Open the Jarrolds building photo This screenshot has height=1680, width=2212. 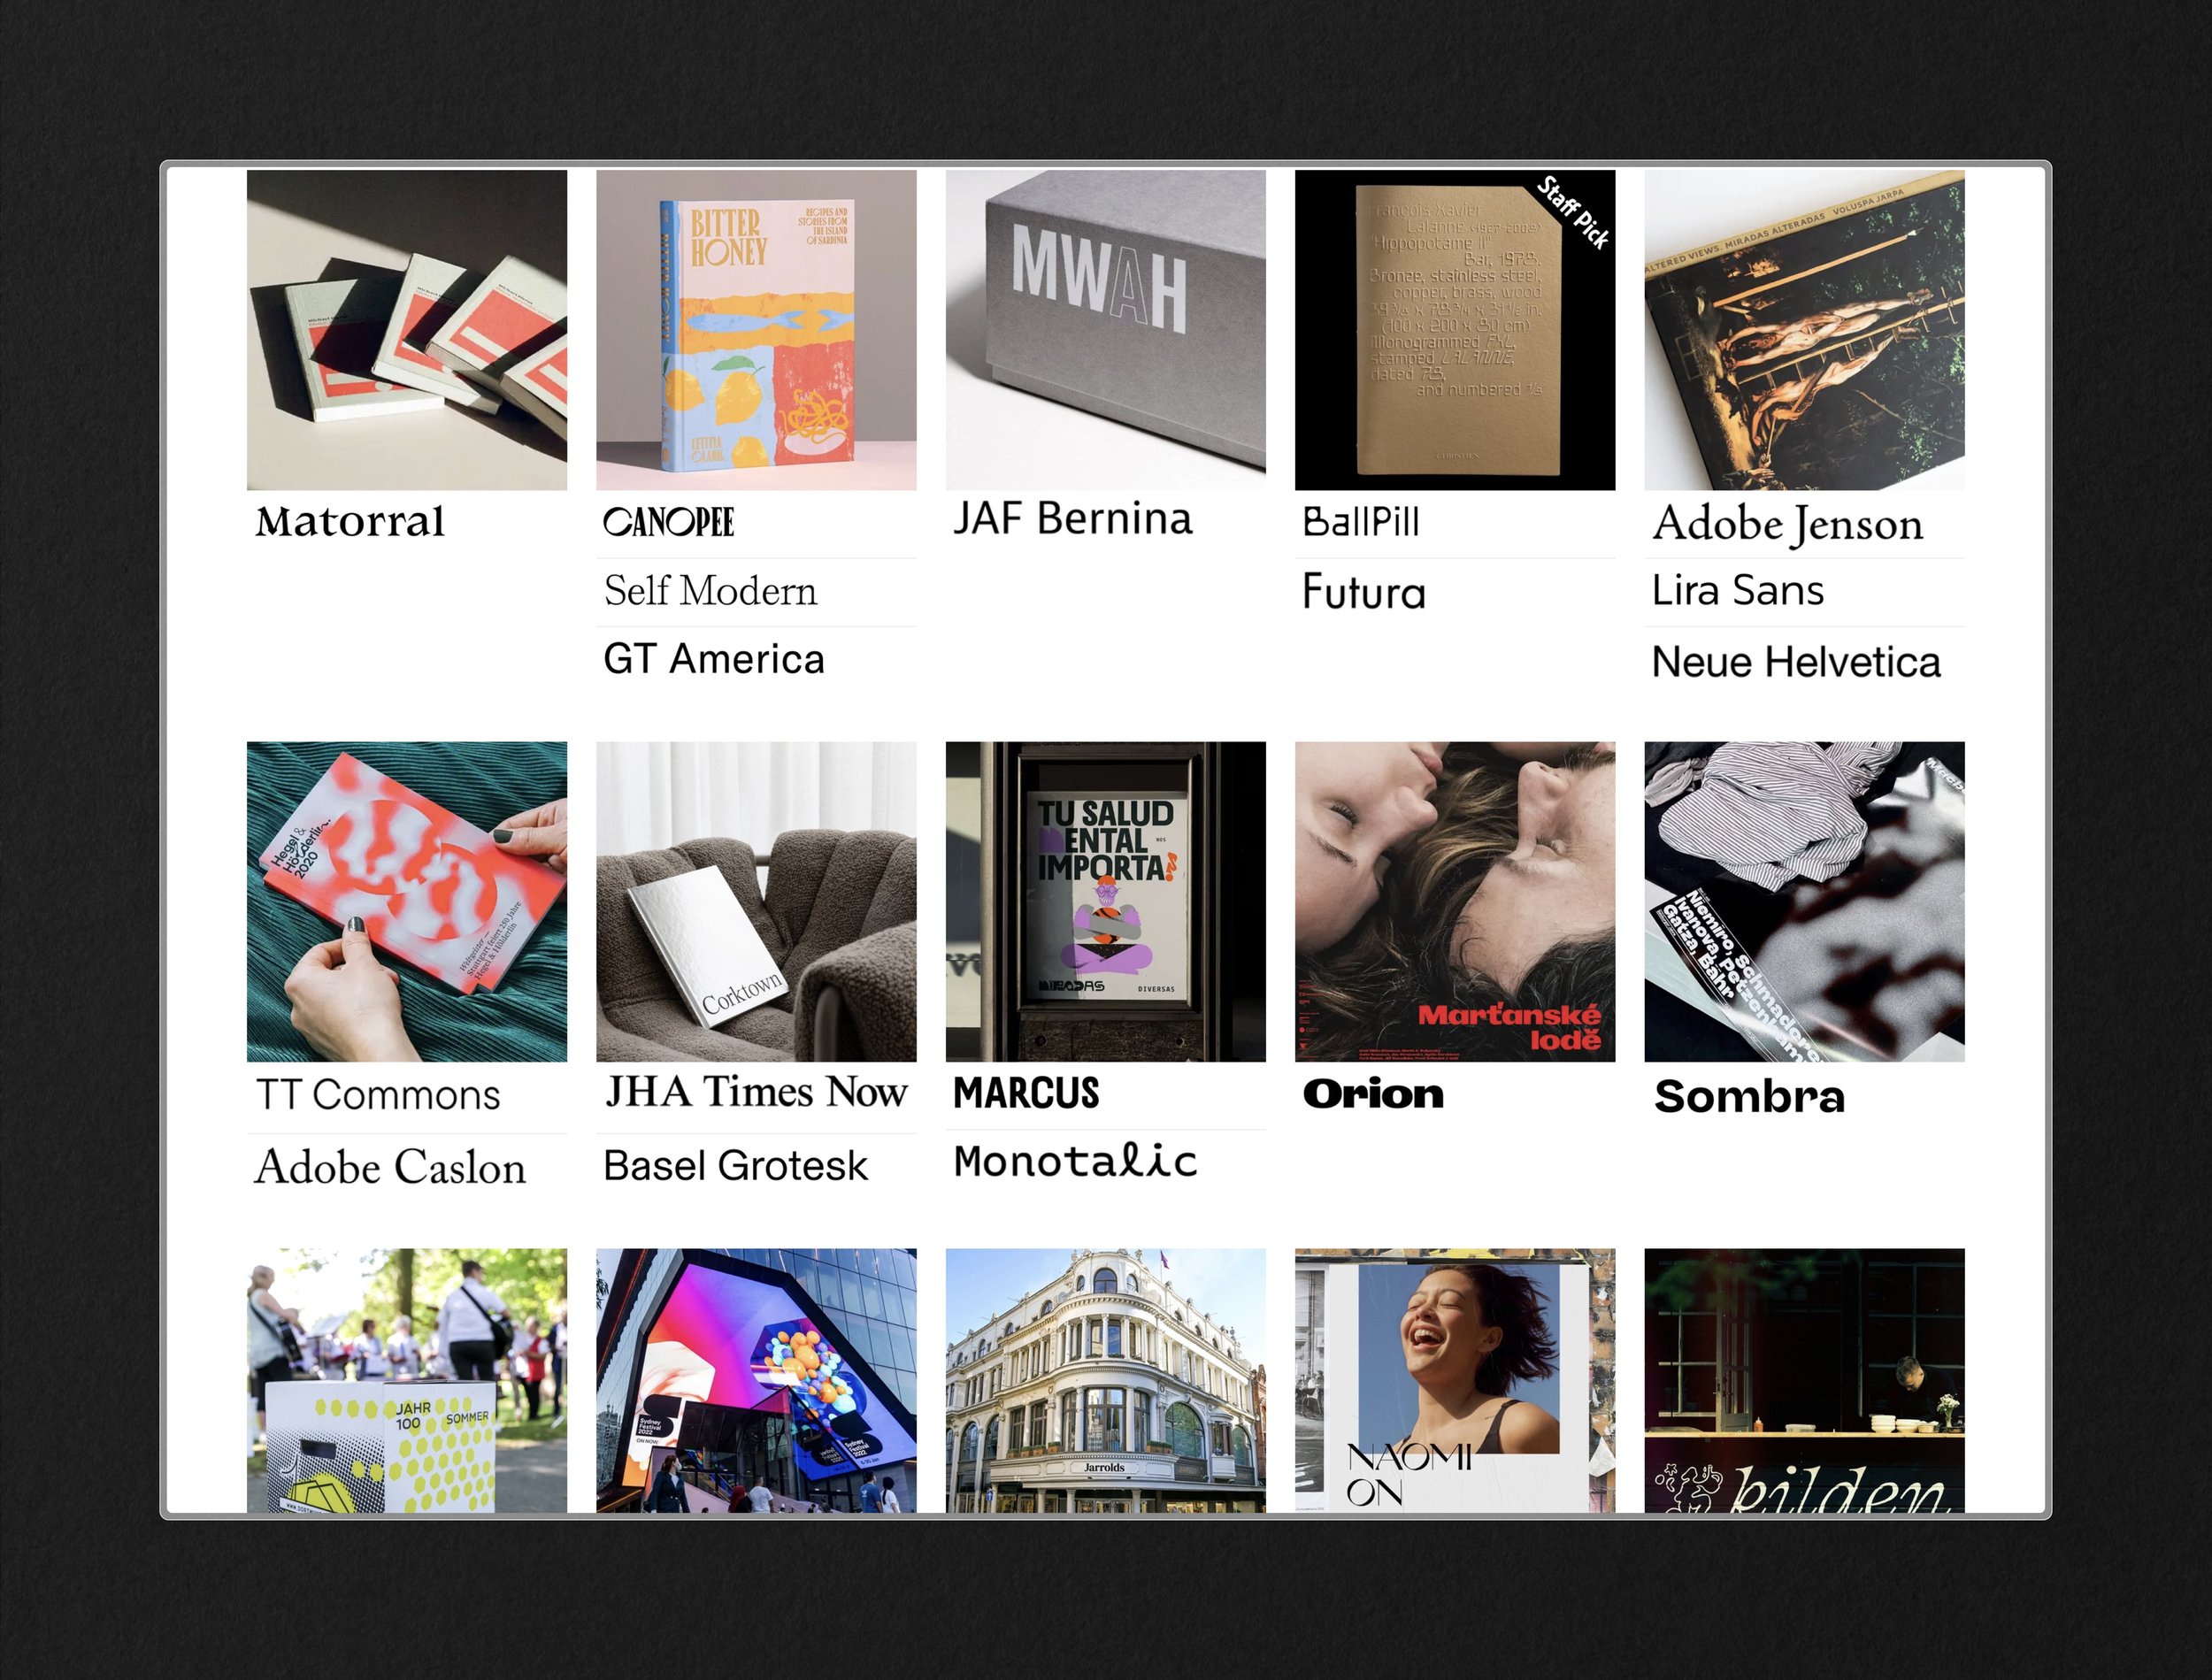pos(1105,1380)
